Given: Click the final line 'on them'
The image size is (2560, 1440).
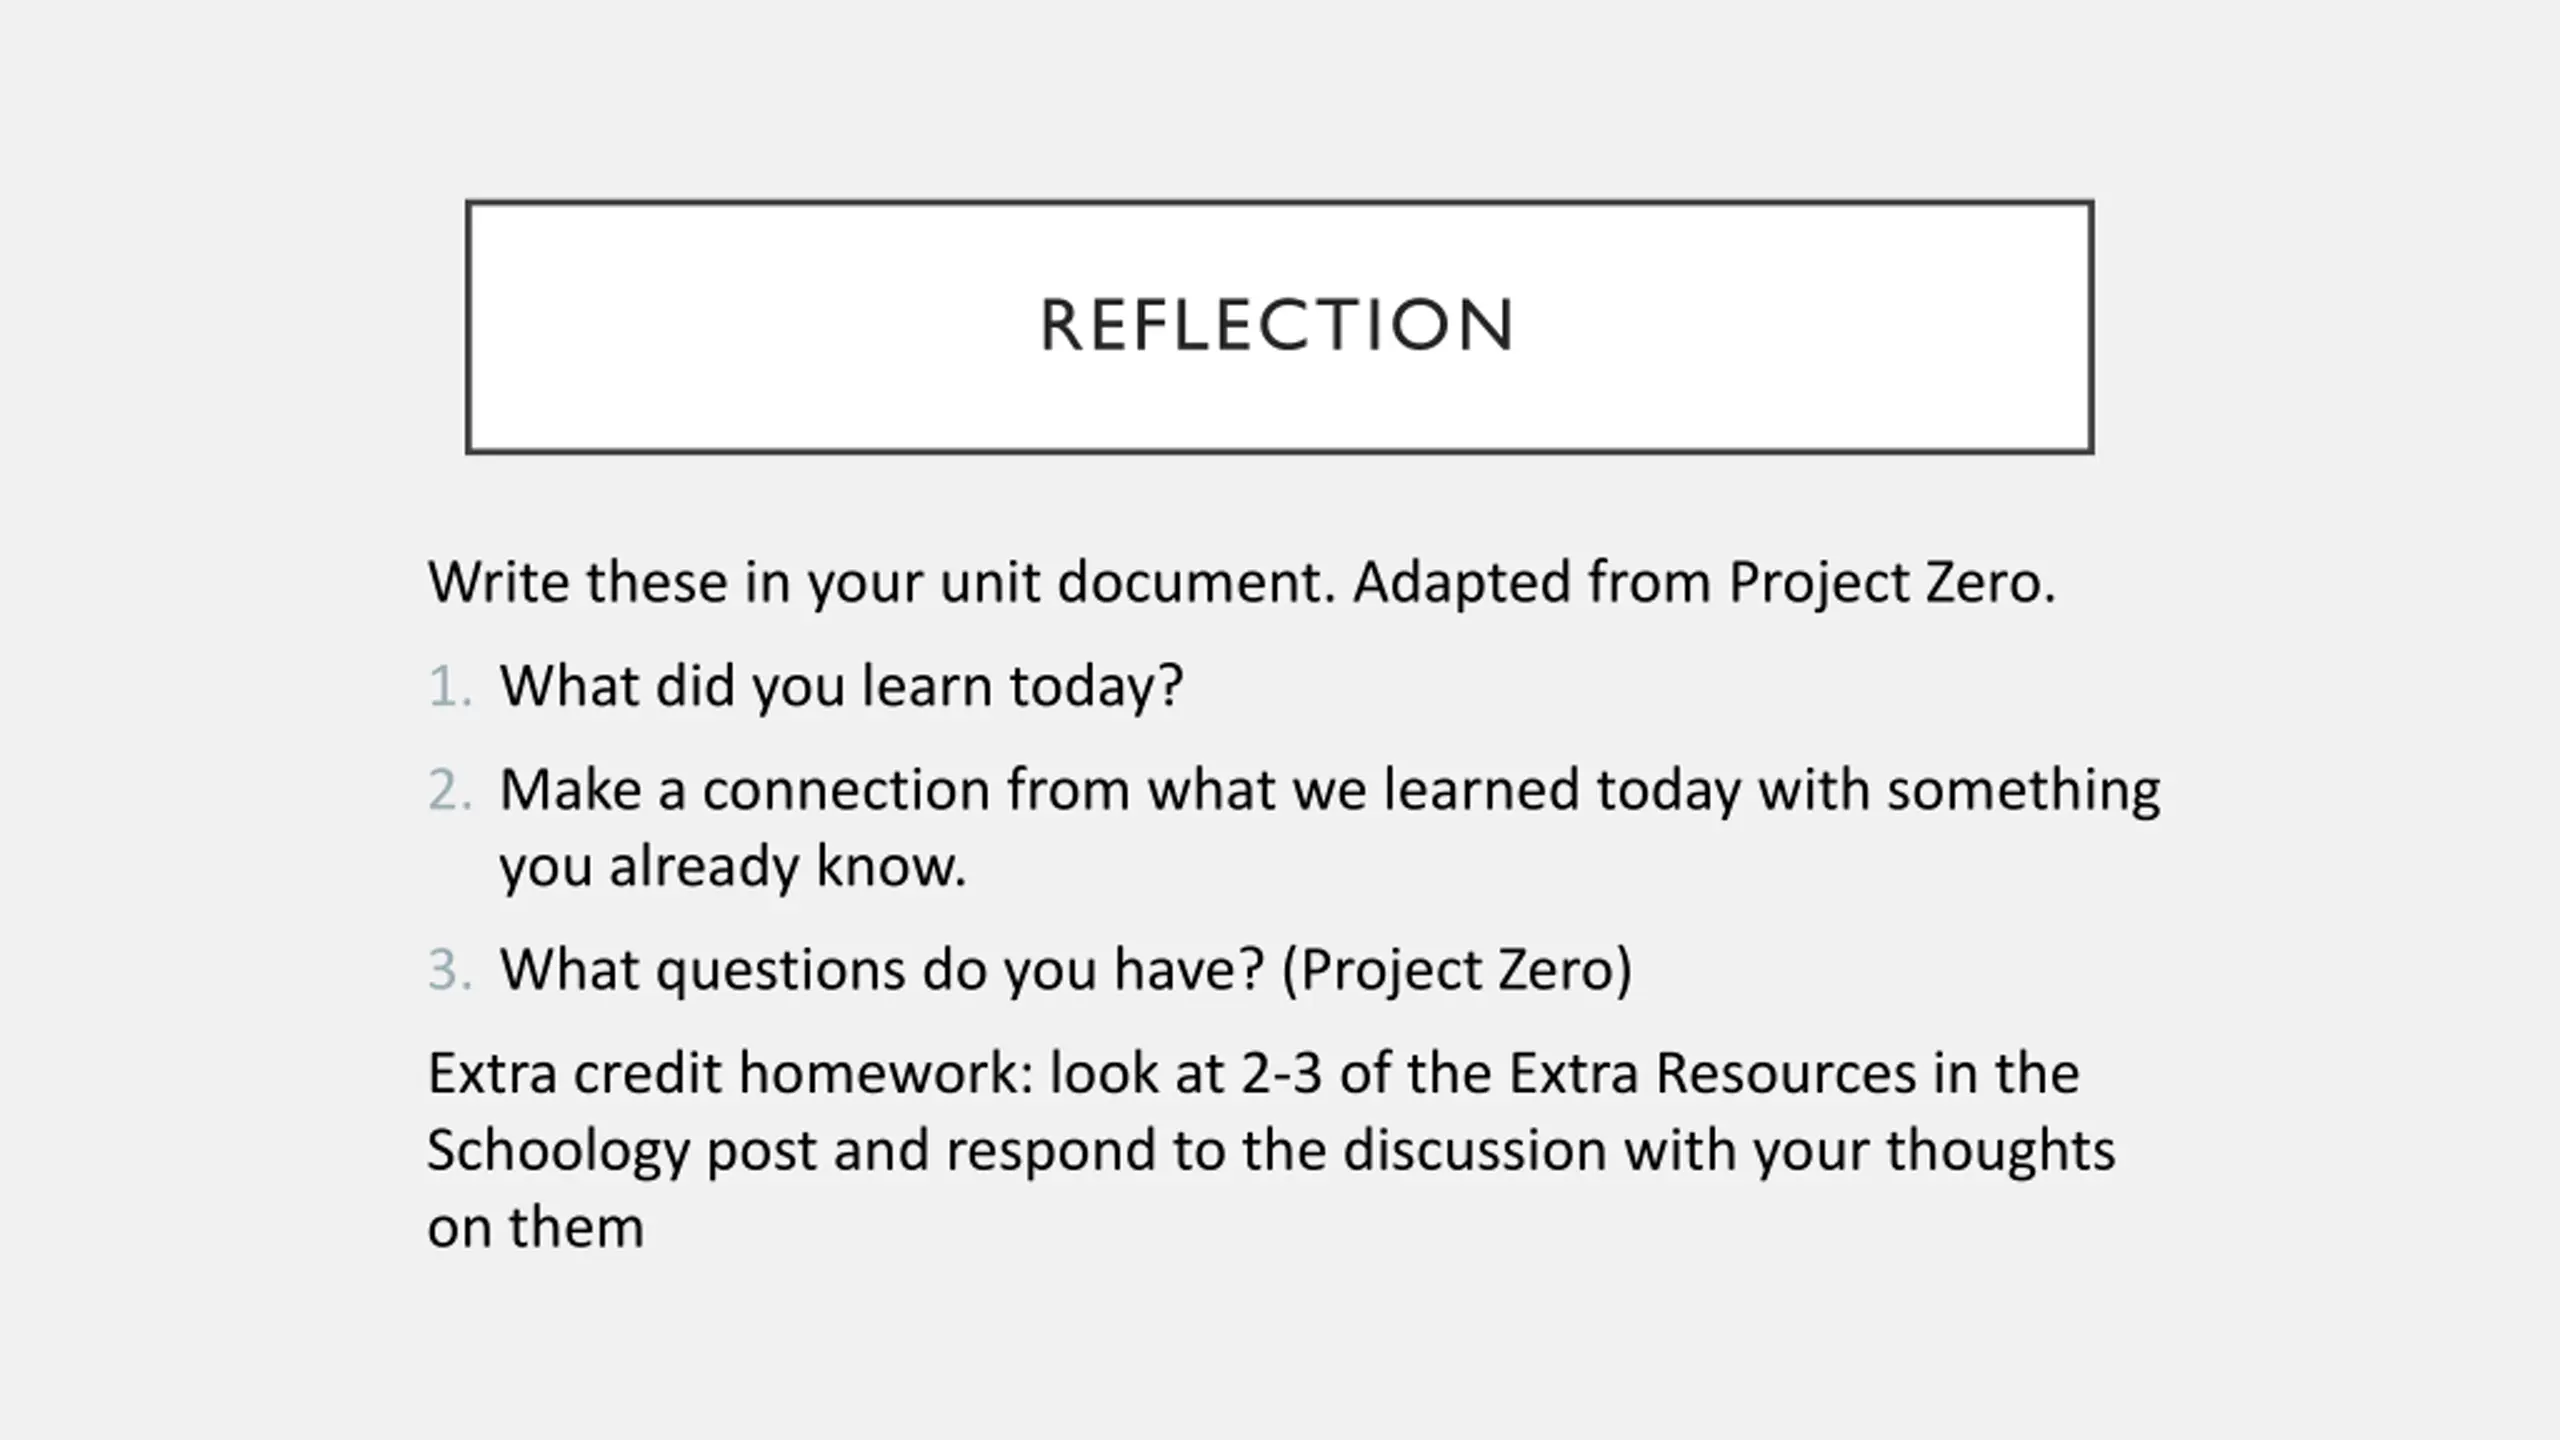Looking at the screenshot, I should (536, 1228).
